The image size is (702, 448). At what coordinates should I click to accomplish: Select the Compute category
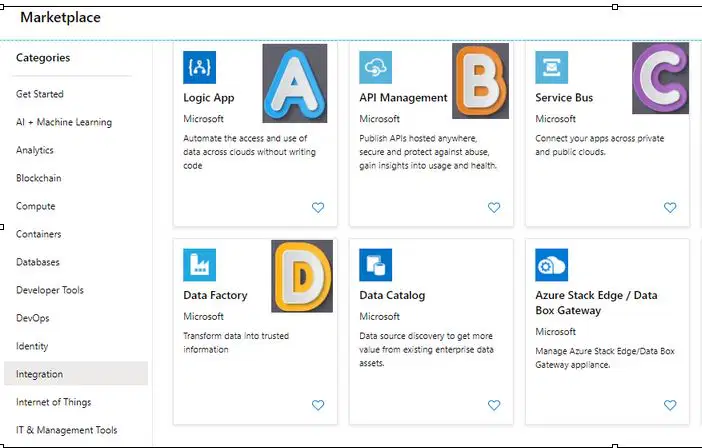pos(36,206)
